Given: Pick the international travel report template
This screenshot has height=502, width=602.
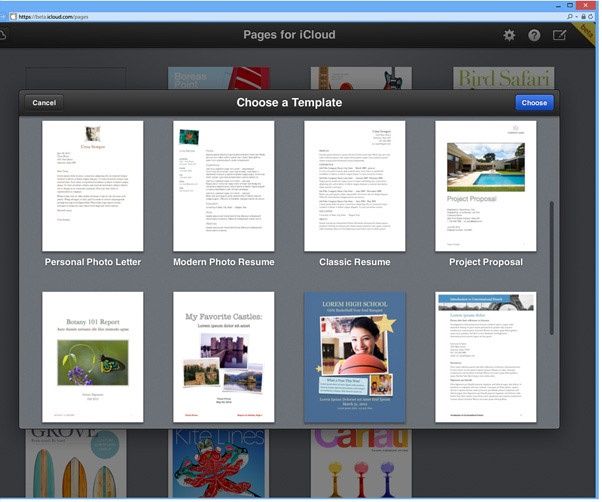Looking at the screenshot, I should [x=486, y=357].
